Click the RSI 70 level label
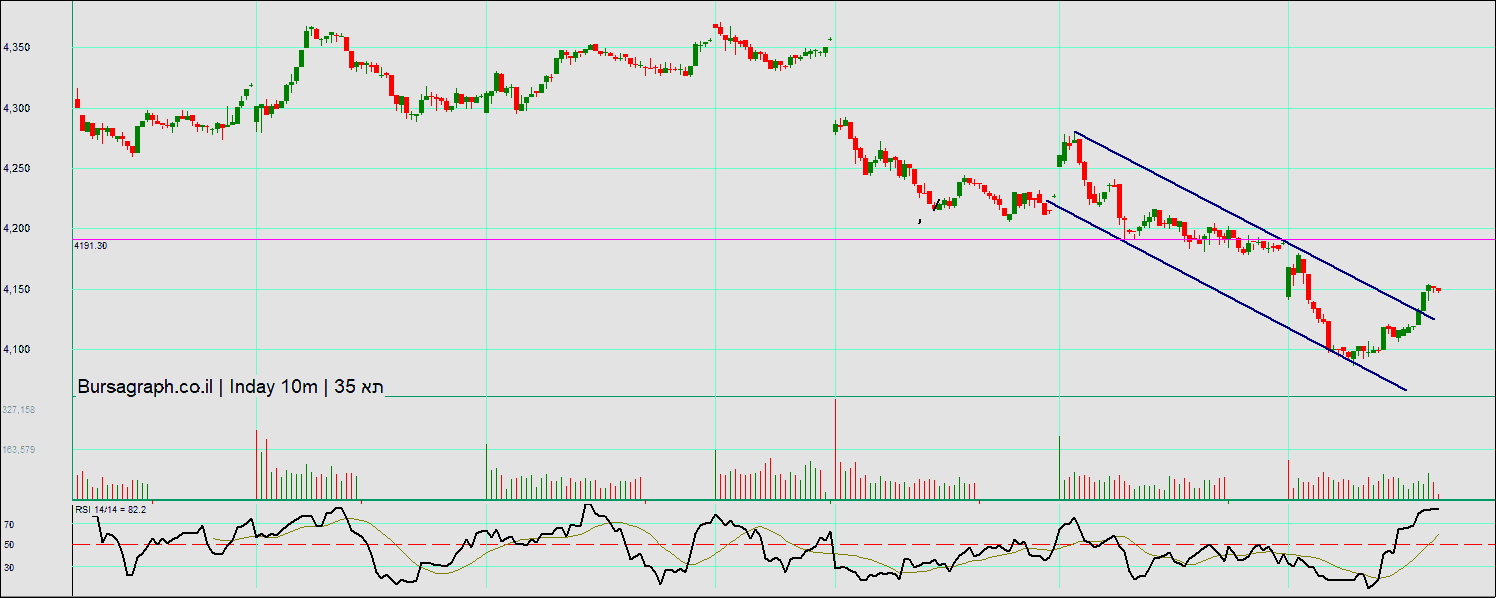 [x=9, y=524]
